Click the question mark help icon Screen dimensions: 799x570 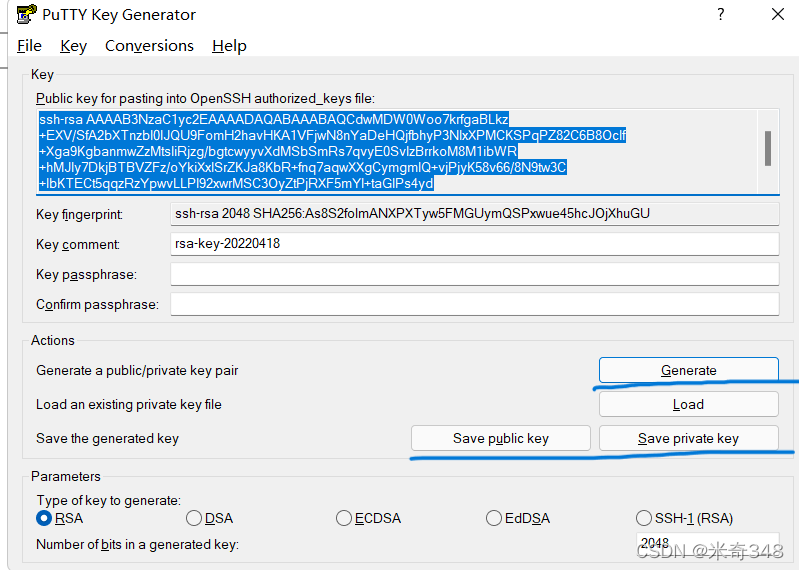coord(721,14)
